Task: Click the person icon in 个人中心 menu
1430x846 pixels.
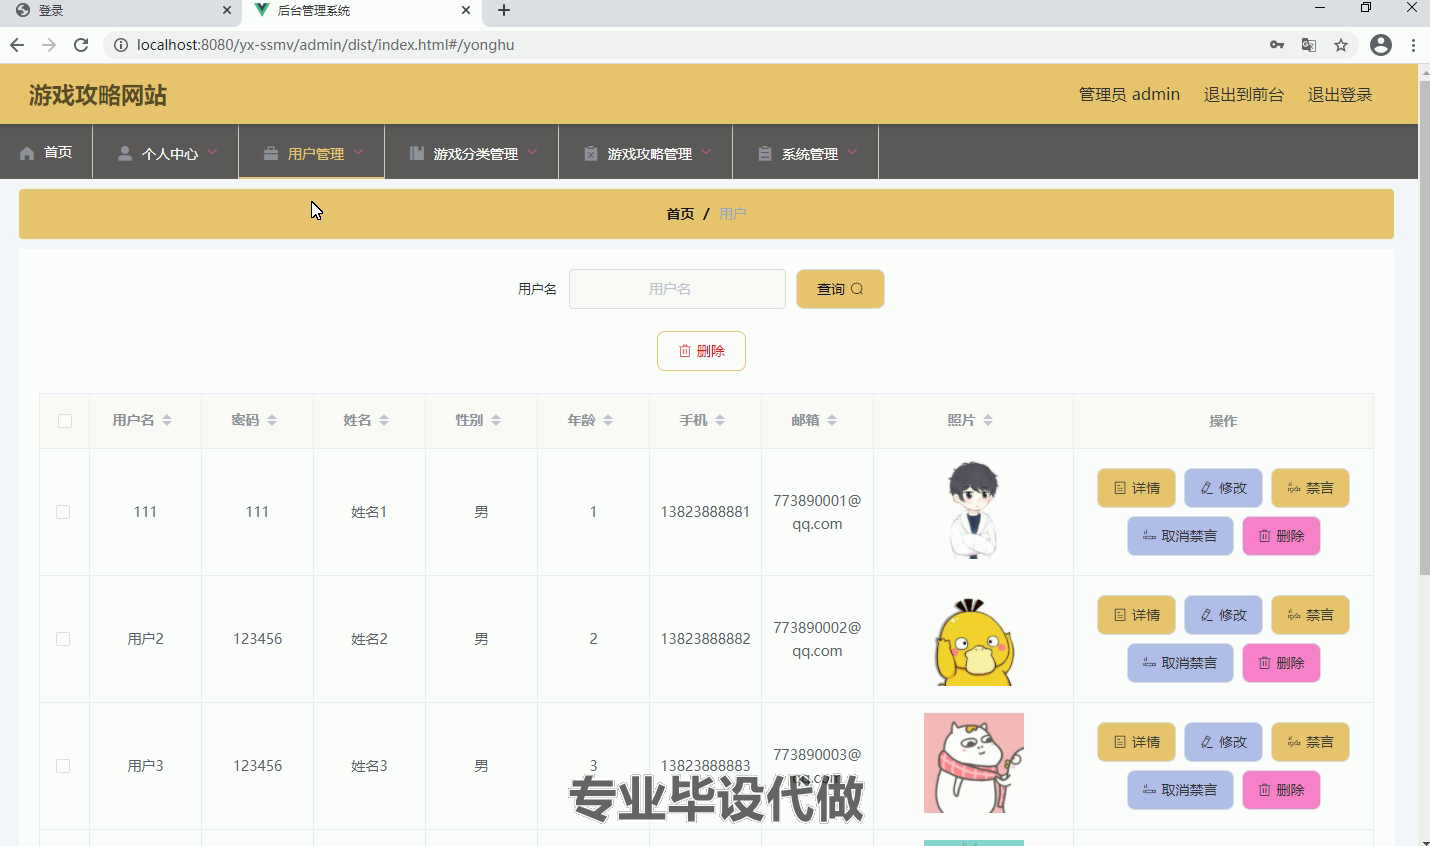Action: point(125,153)
